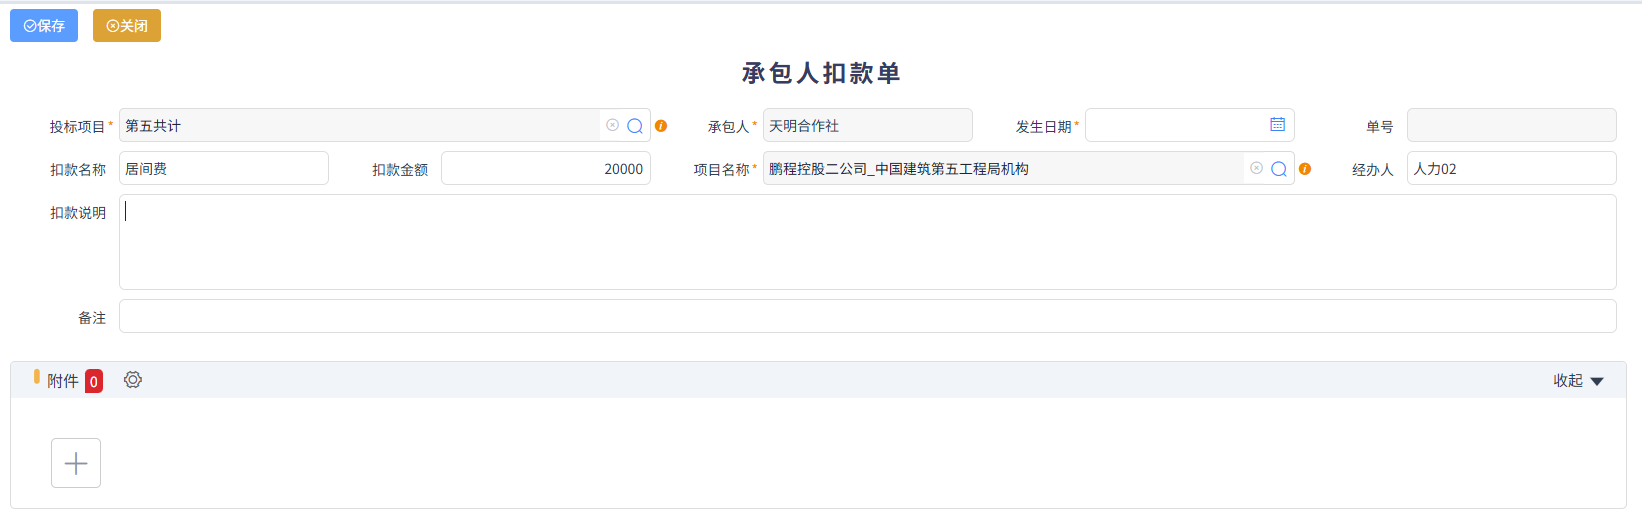Click the 保存 button
Image resolution: width=1642 pixels, height=518 pixels.
(44, 26)
